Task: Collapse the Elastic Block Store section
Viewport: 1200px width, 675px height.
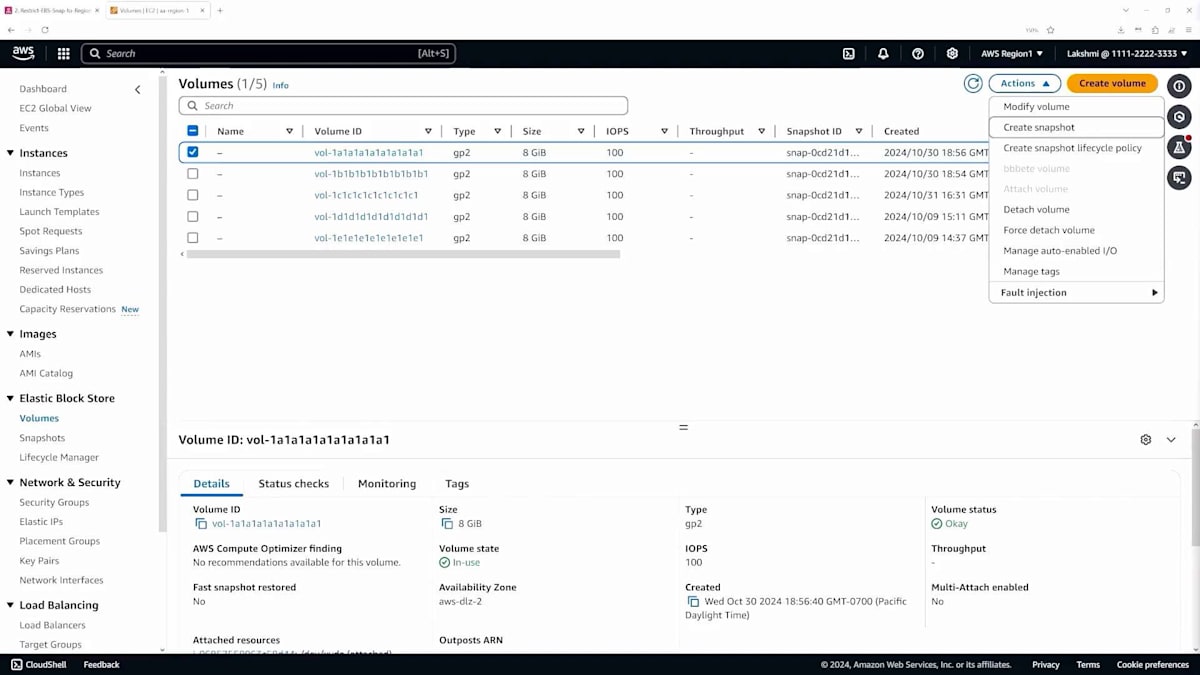Action: (11, 398)
